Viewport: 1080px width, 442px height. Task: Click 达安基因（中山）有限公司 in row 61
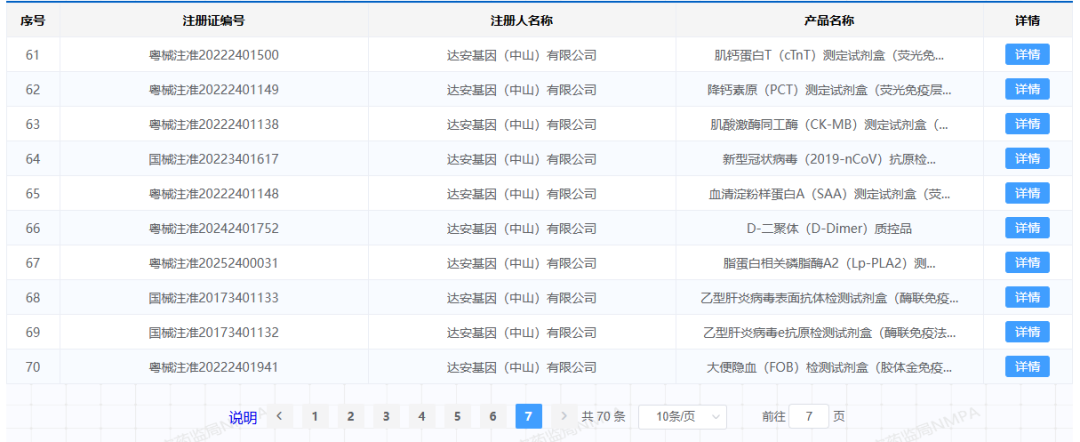pos(521,55)
